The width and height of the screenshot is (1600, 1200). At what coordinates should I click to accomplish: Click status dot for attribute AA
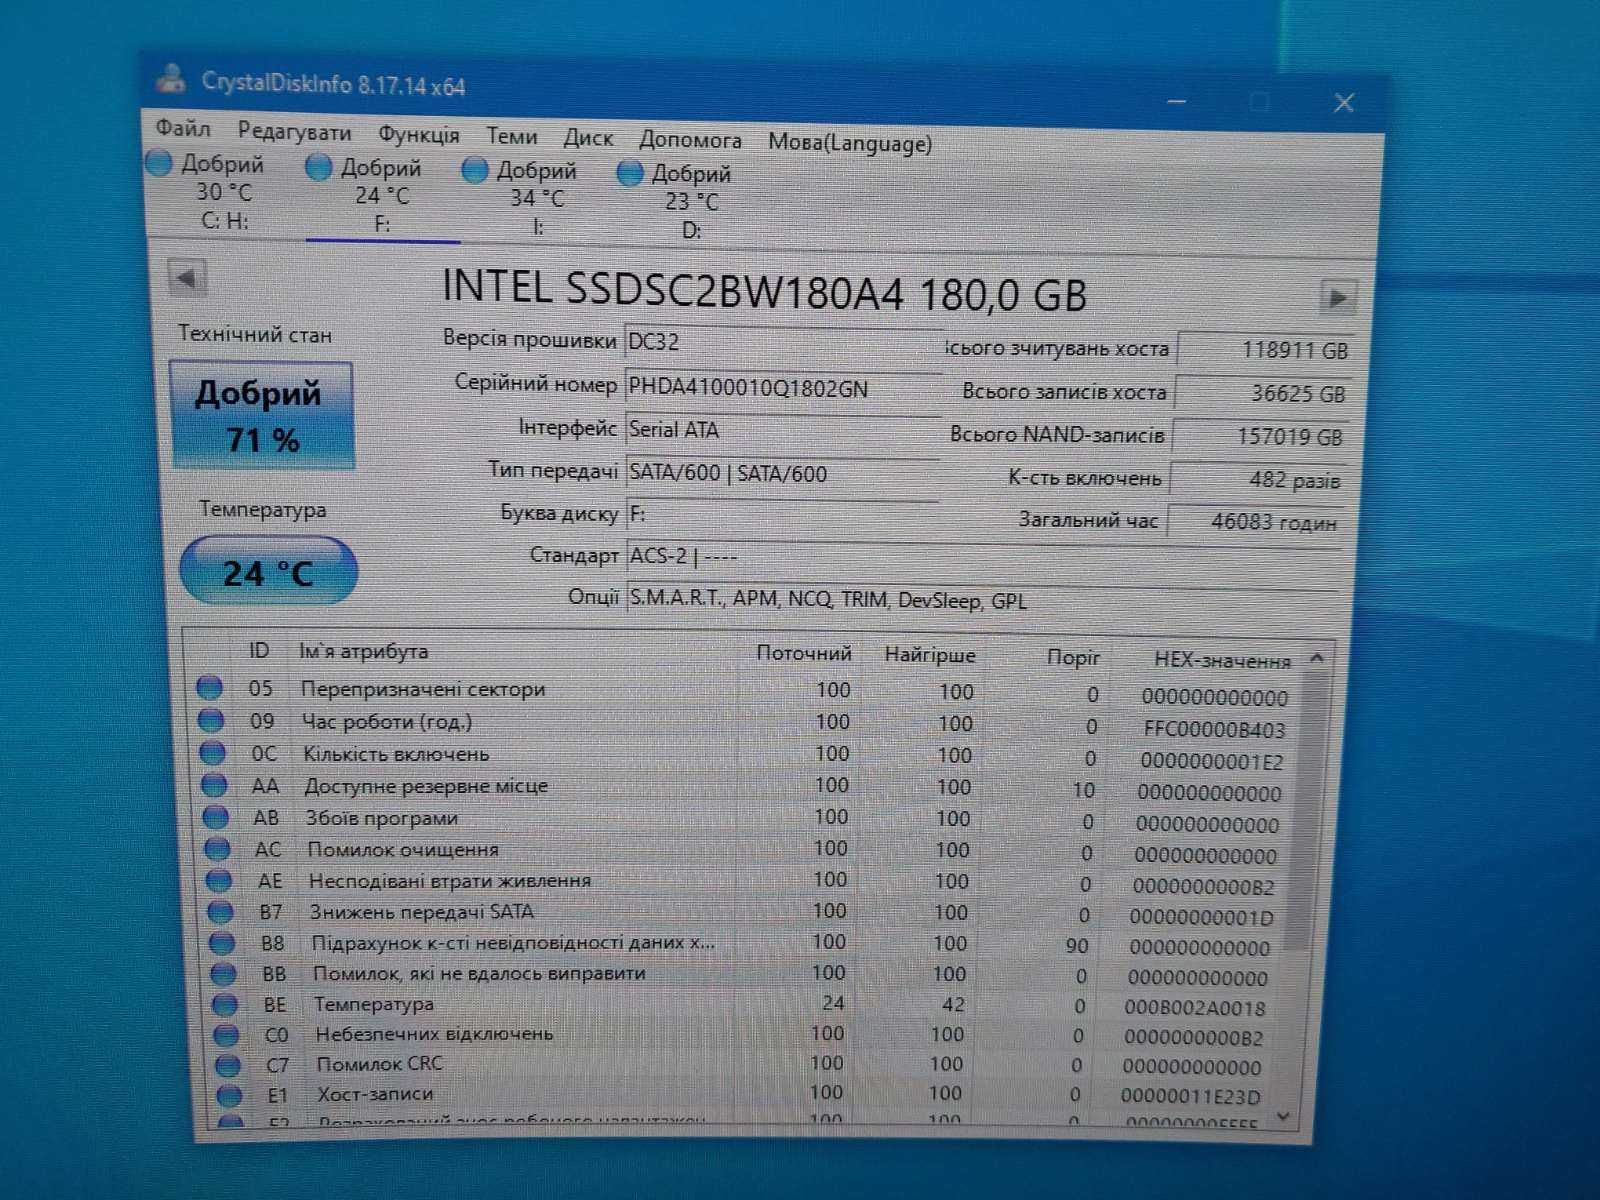[214, 784]
